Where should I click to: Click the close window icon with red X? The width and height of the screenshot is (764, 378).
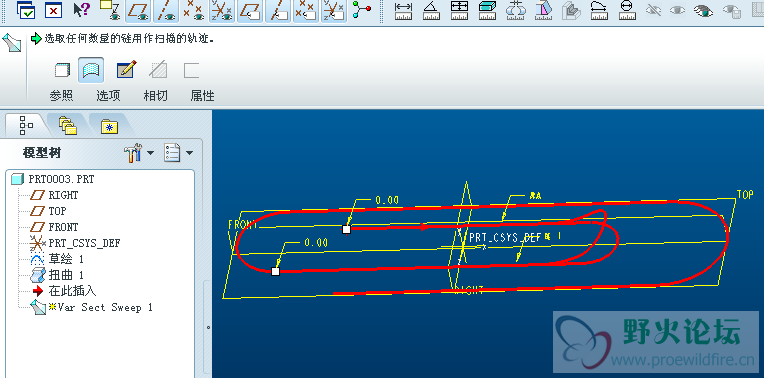tap(54, 10)
